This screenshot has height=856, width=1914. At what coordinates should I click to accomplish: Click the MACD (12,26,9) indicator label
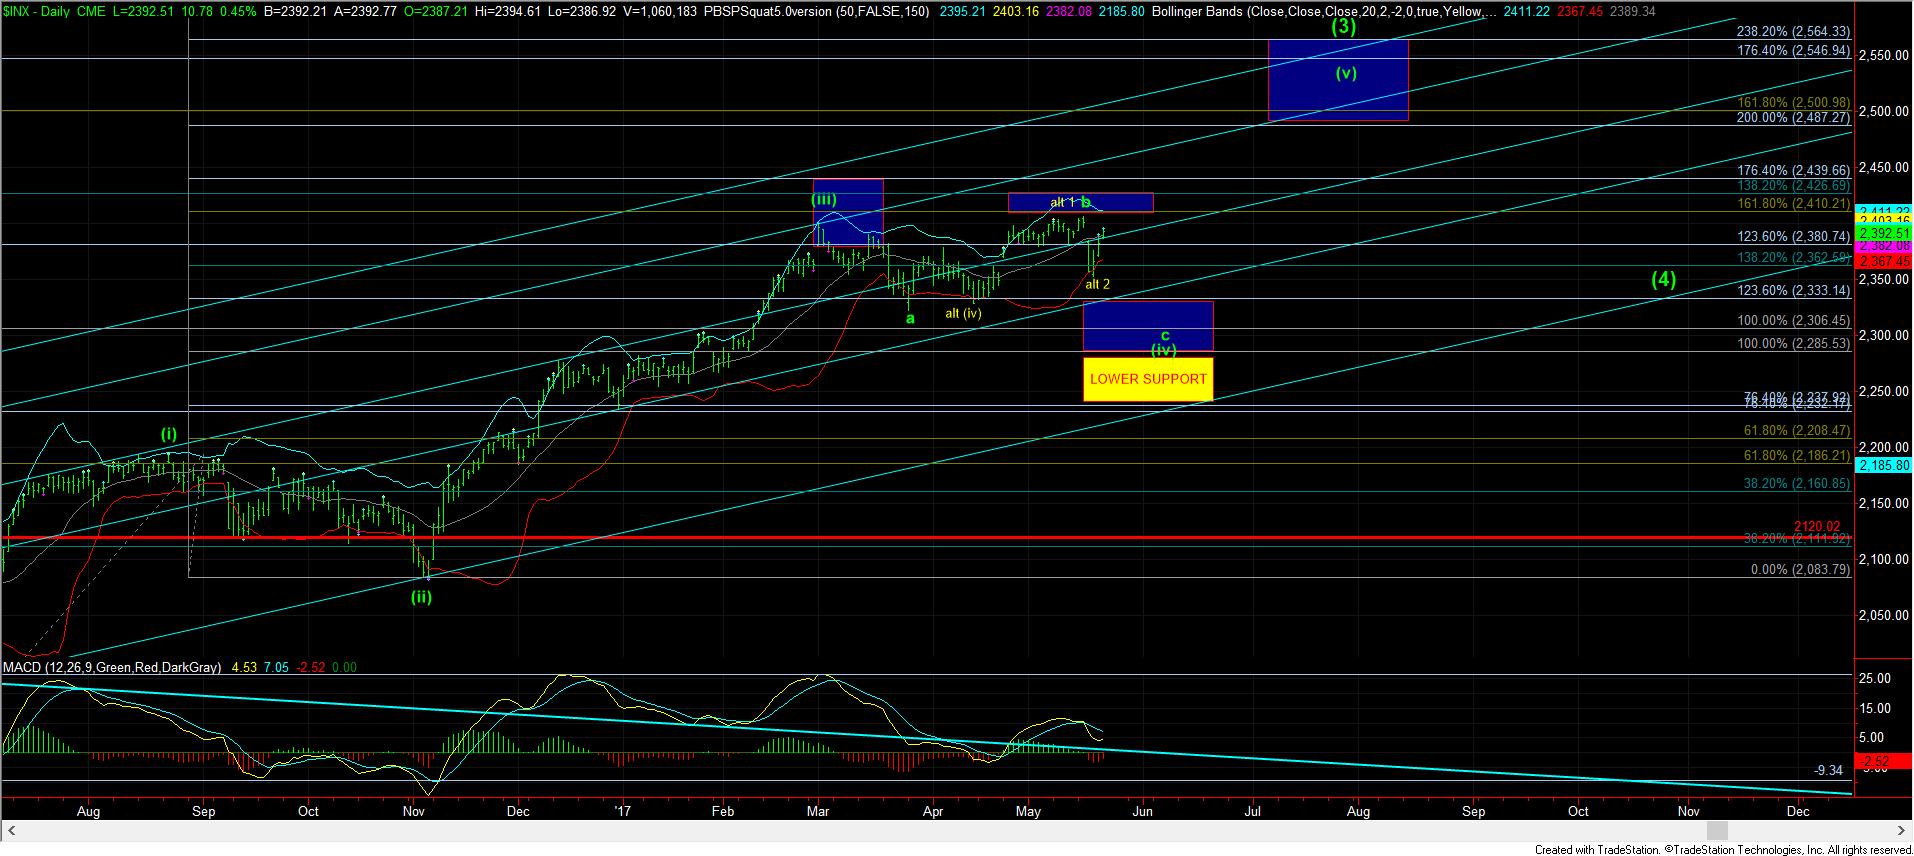(111, 667)
